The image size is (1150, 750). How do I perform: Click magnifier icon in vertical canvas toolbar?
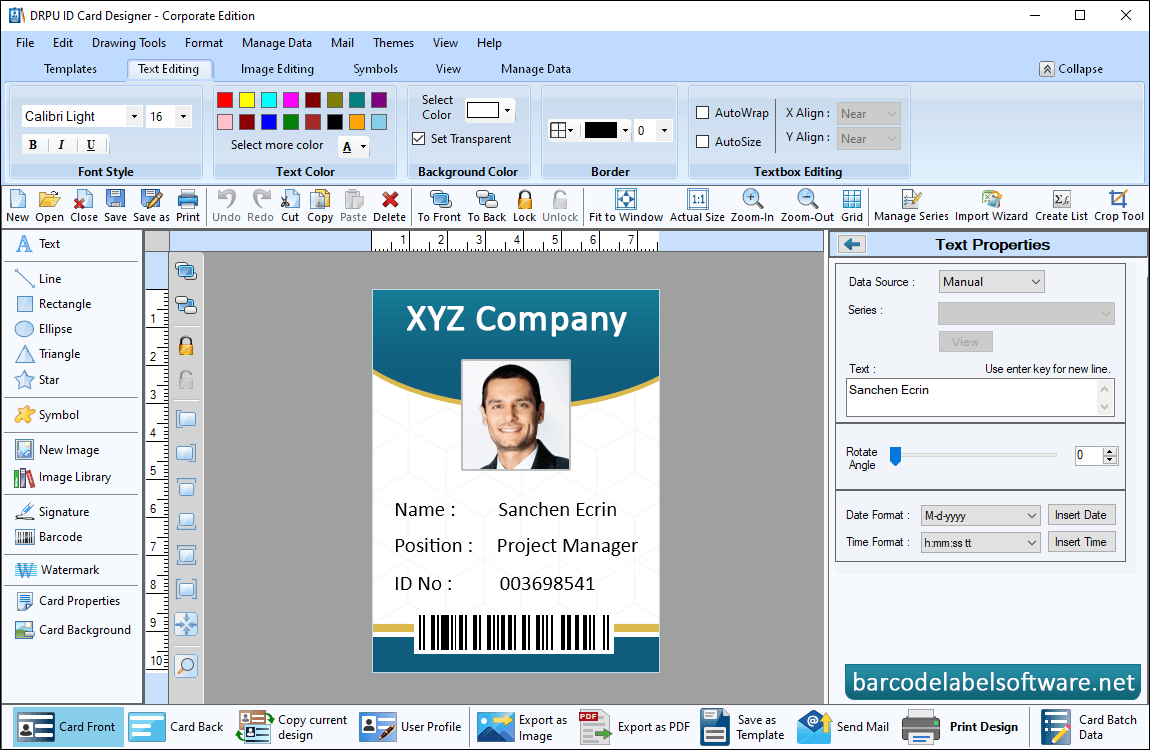(x=186, y=666)
